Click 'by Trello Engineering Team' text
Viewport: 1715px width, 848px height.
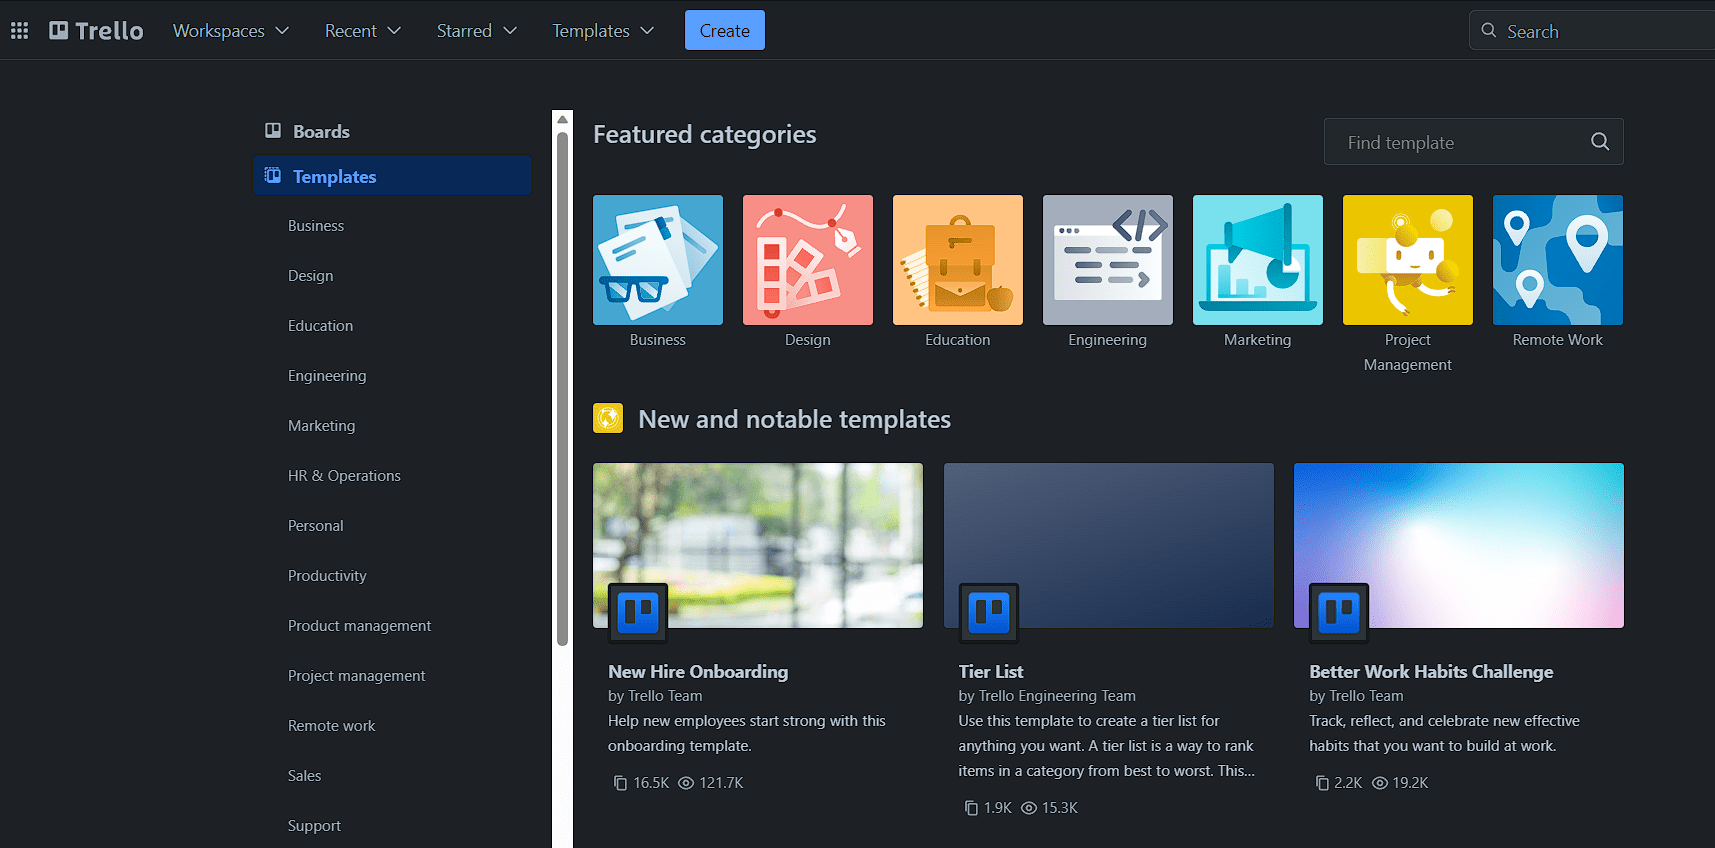pyautogui.click(x=1047, y=696)
